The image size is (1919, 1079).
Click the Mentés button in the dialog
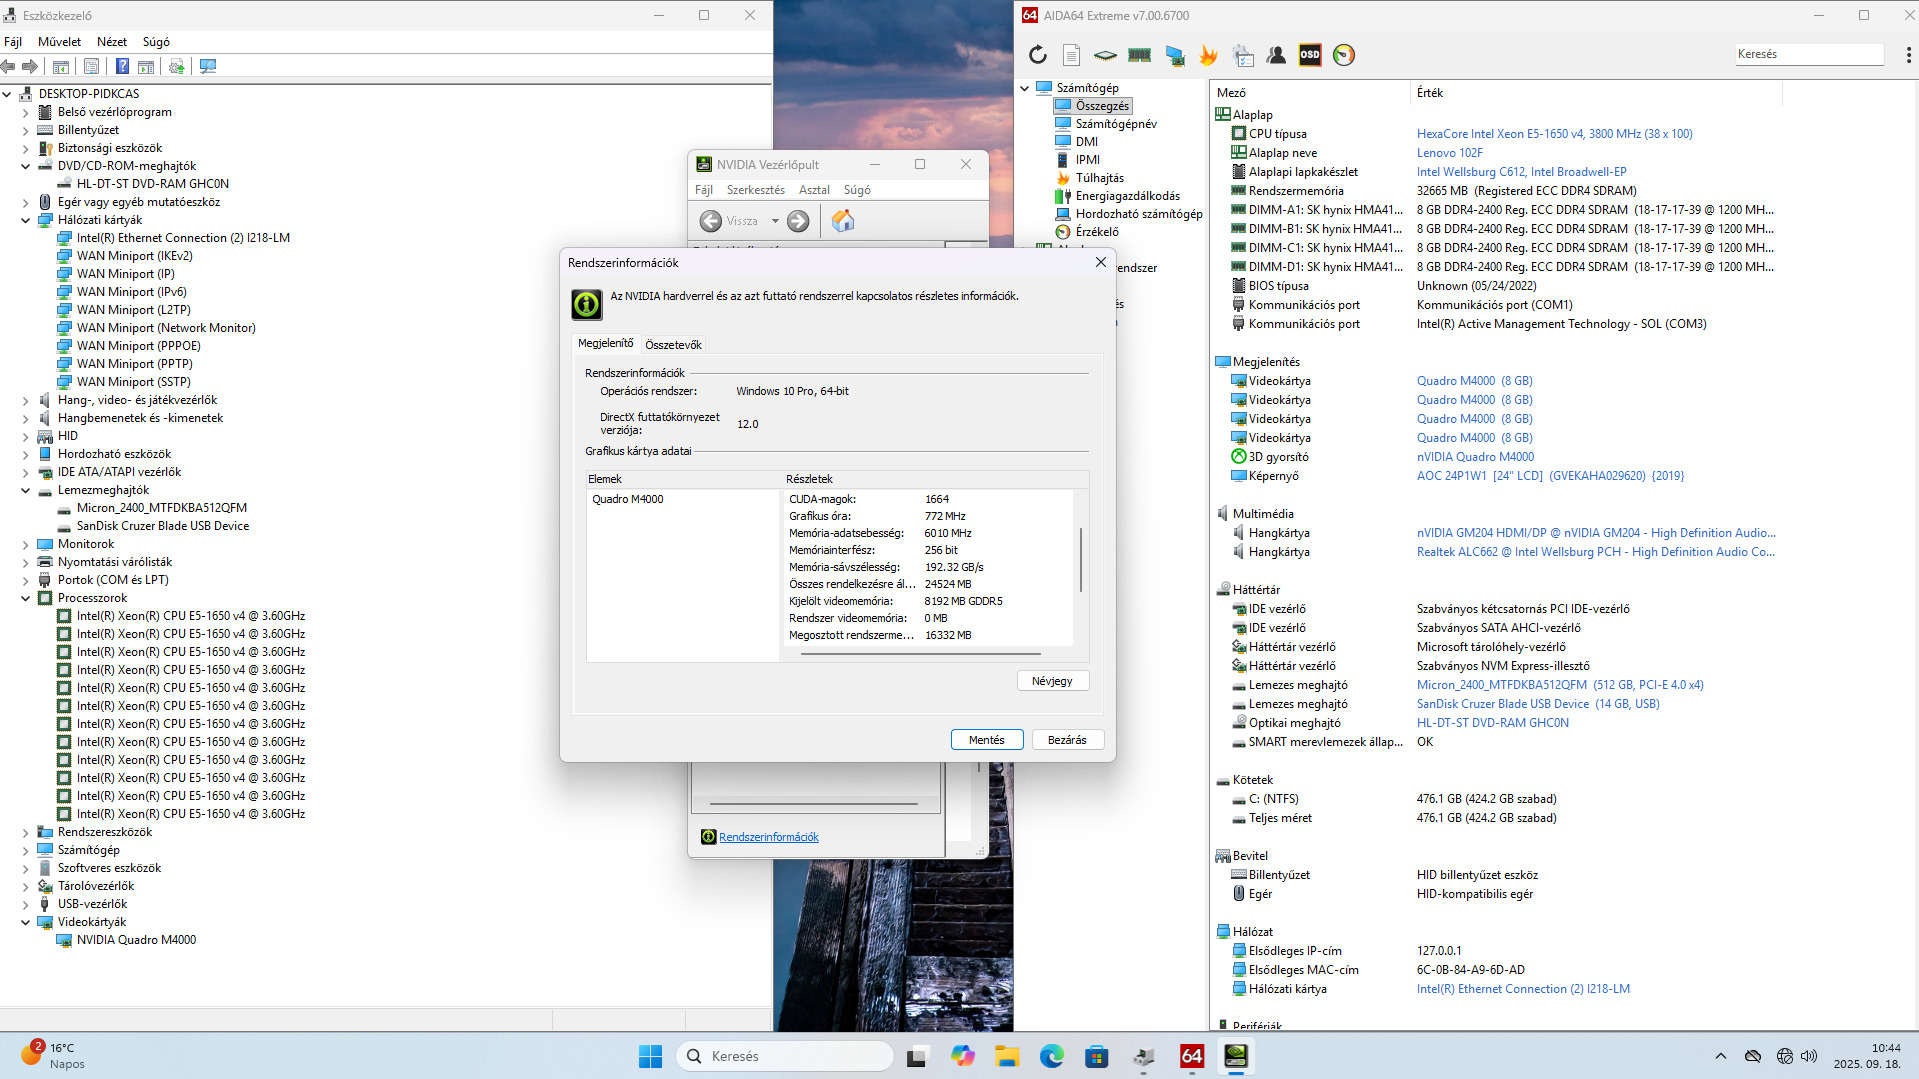[x=986, y=740]
